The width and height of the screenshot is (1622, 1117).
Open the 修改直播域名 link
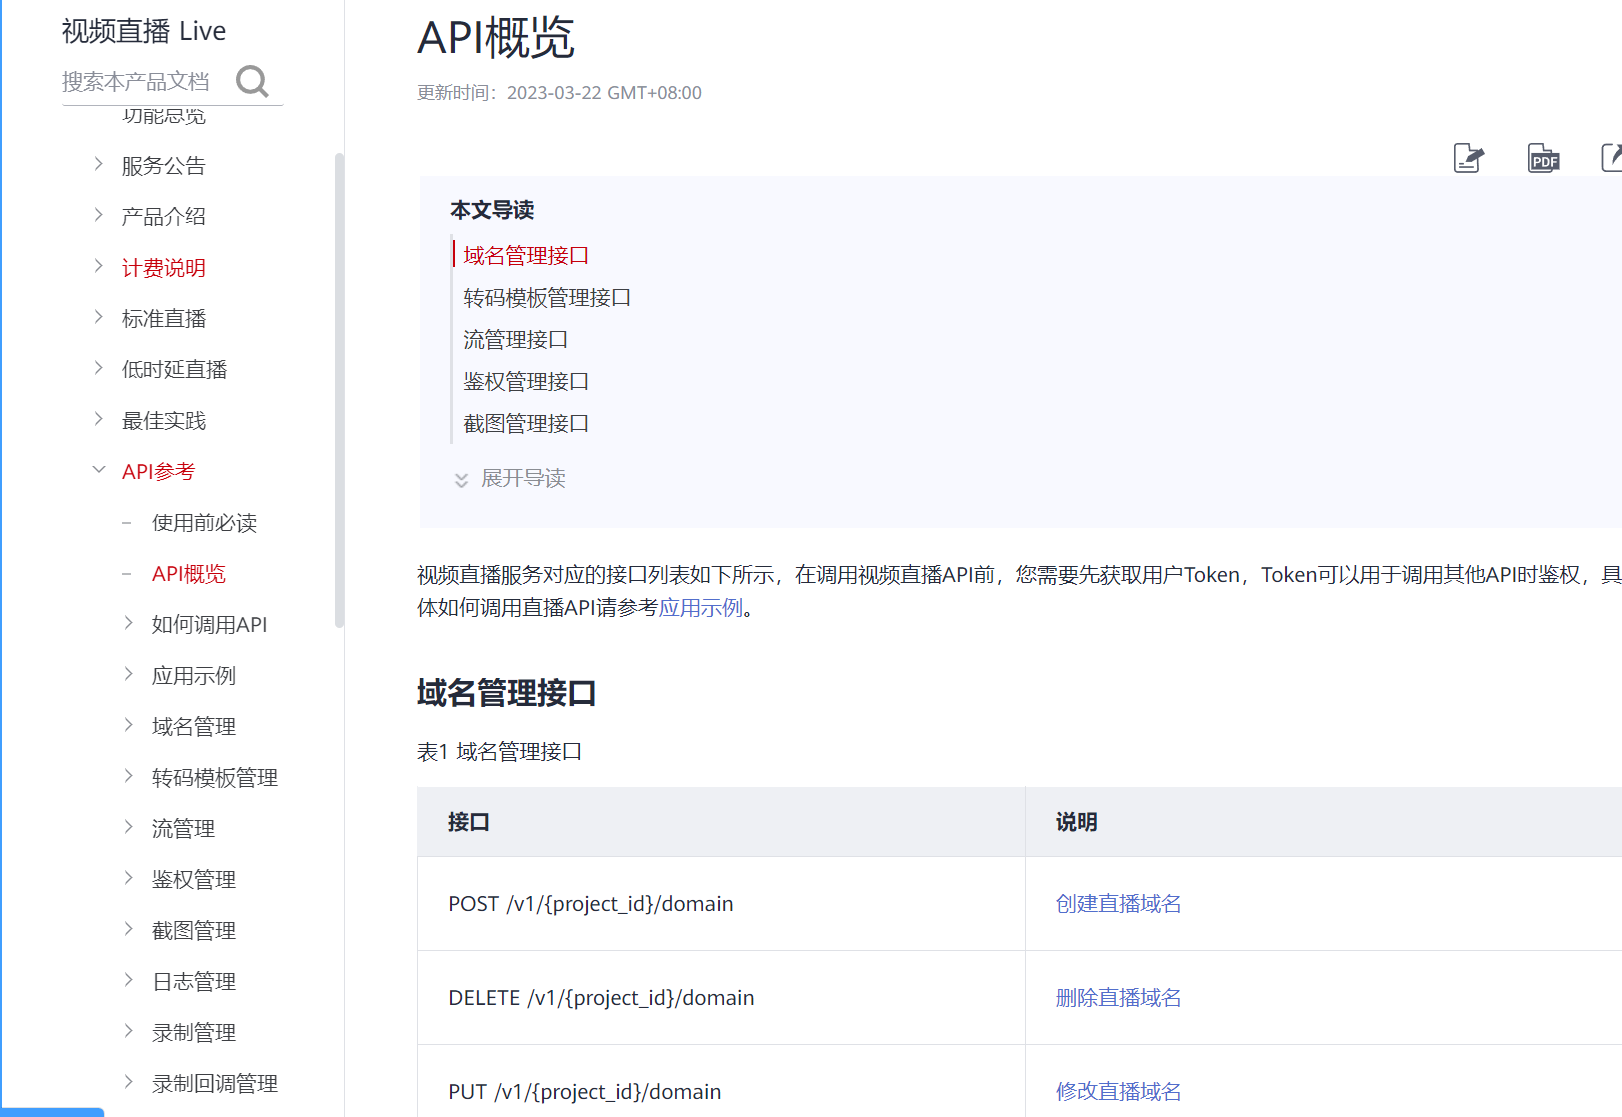click(1118, 1092)
